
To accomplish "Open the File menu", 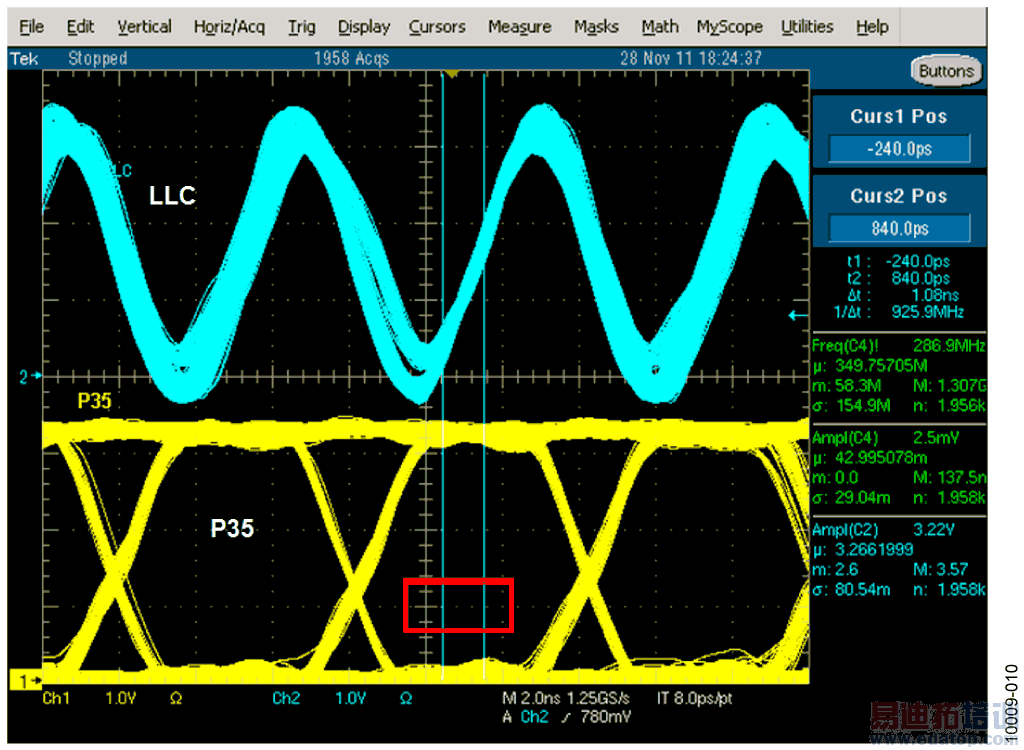I will (31, 27).
